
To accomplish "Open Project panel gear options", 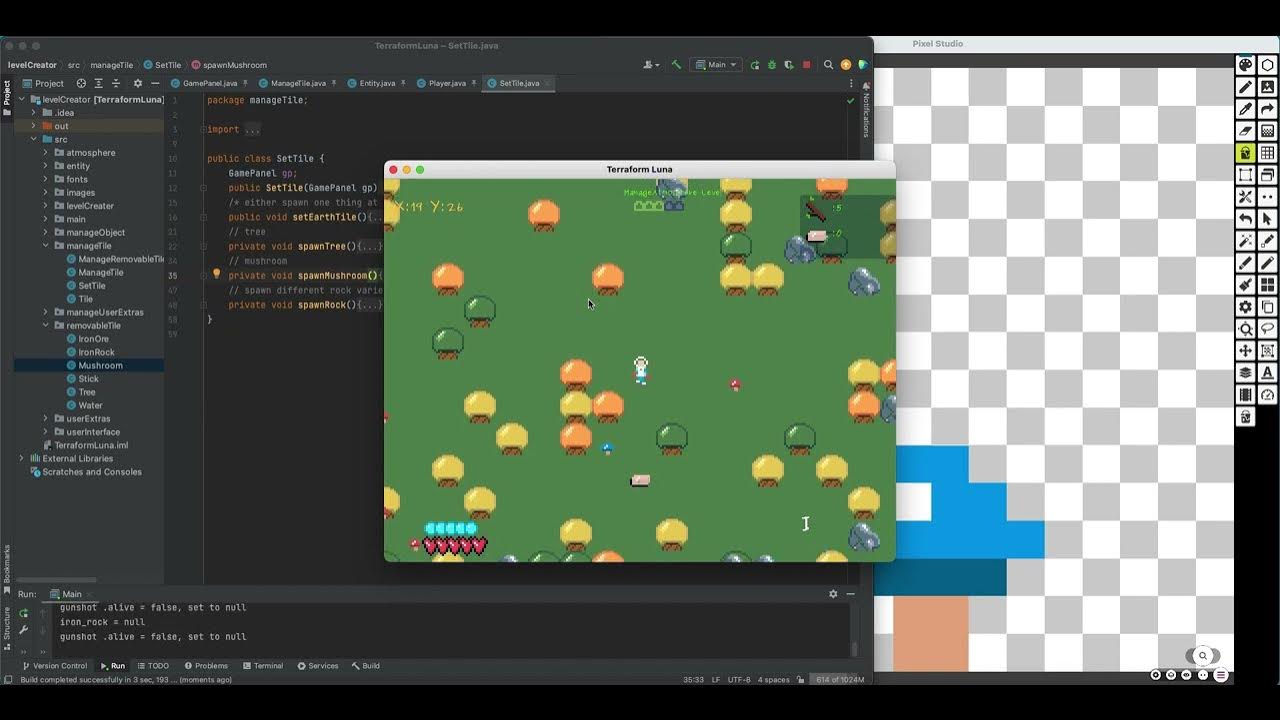I will coord(137,83).
